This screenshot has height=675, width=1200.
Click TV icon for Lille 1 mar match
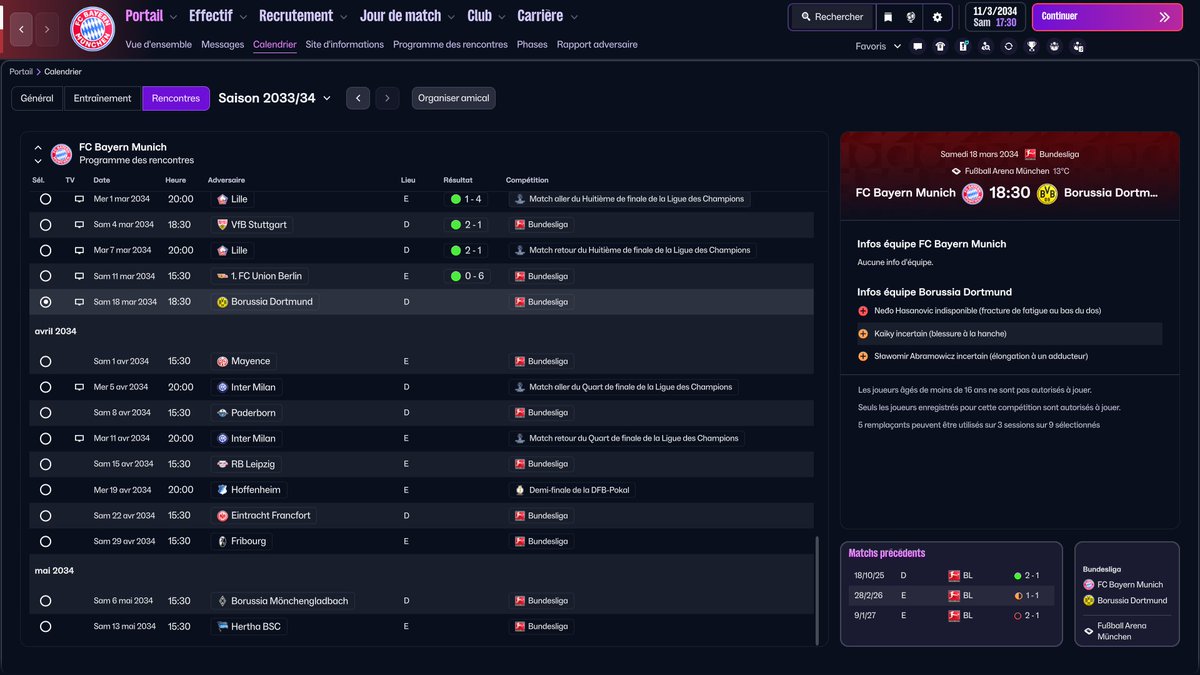[79, 199]
